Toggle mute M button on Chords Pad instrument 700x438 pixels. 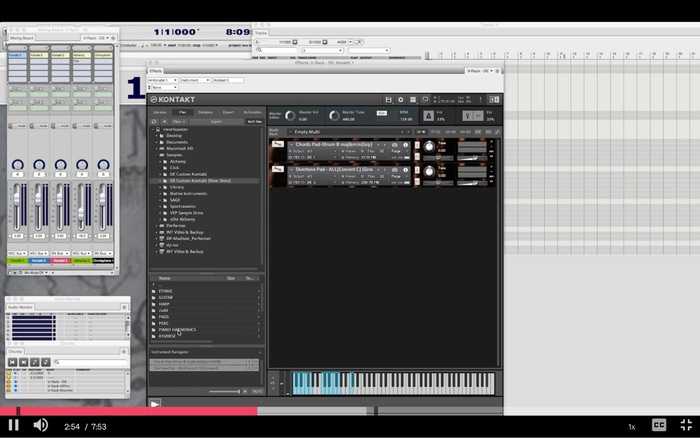click(417, 156)
